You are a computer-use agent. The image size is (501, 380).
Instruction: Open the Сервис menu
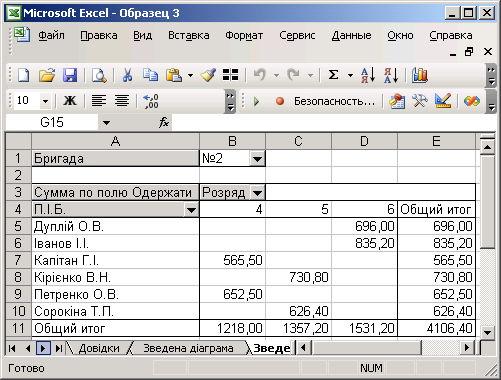(297, 35)
